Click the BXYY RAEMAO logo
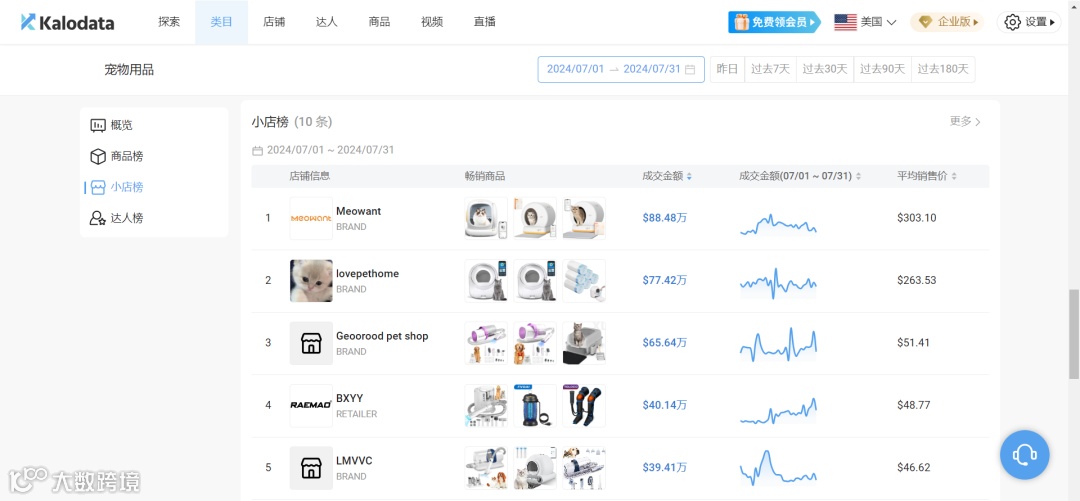The width and height of the screenshot is (1080, 501). click(311, 405)
